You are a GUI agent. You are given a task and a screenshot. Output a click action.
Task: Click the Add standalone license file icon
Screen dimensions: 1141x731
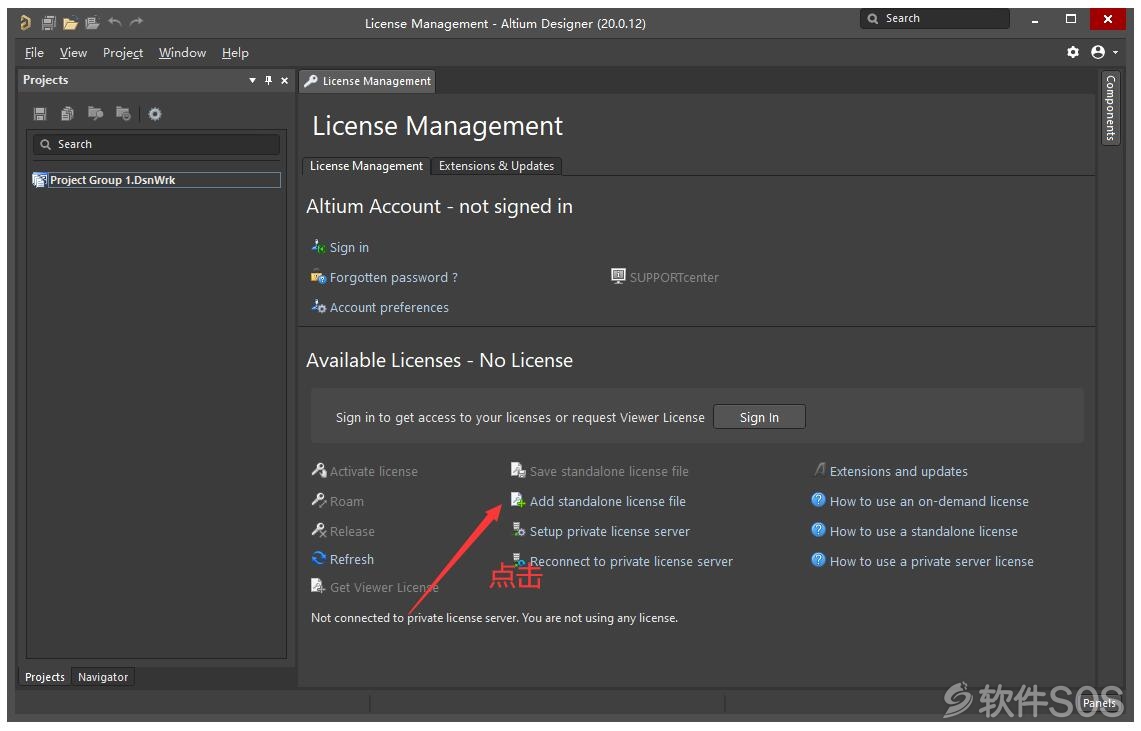pos(518,500)
